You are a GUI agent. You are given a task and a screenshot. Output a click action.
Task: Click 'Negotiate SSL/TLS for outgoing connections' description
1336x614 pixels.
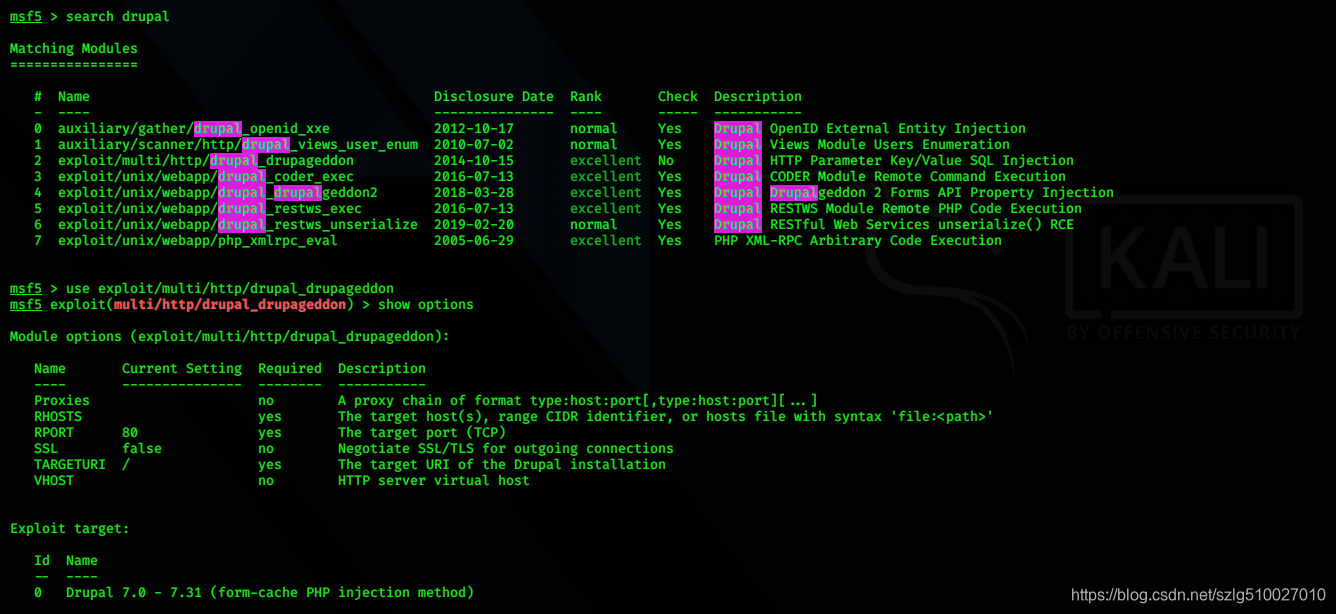click(x=506, y=449)
